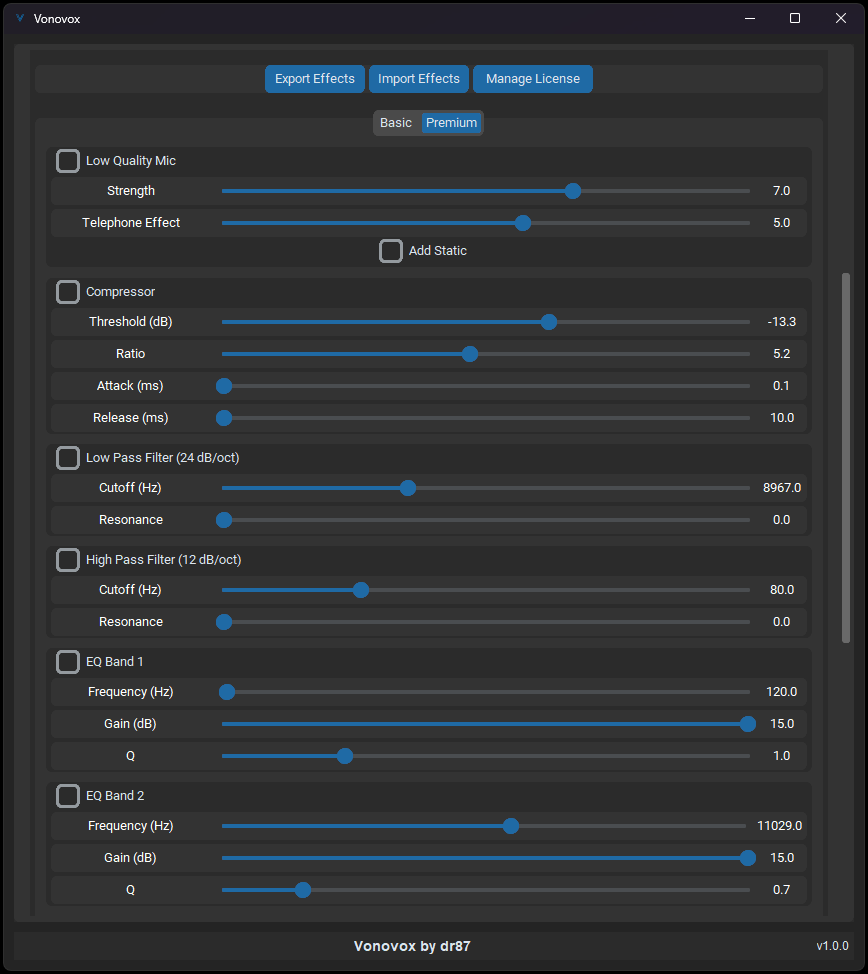Click the Strength slider handle

(x=573, y=191)
